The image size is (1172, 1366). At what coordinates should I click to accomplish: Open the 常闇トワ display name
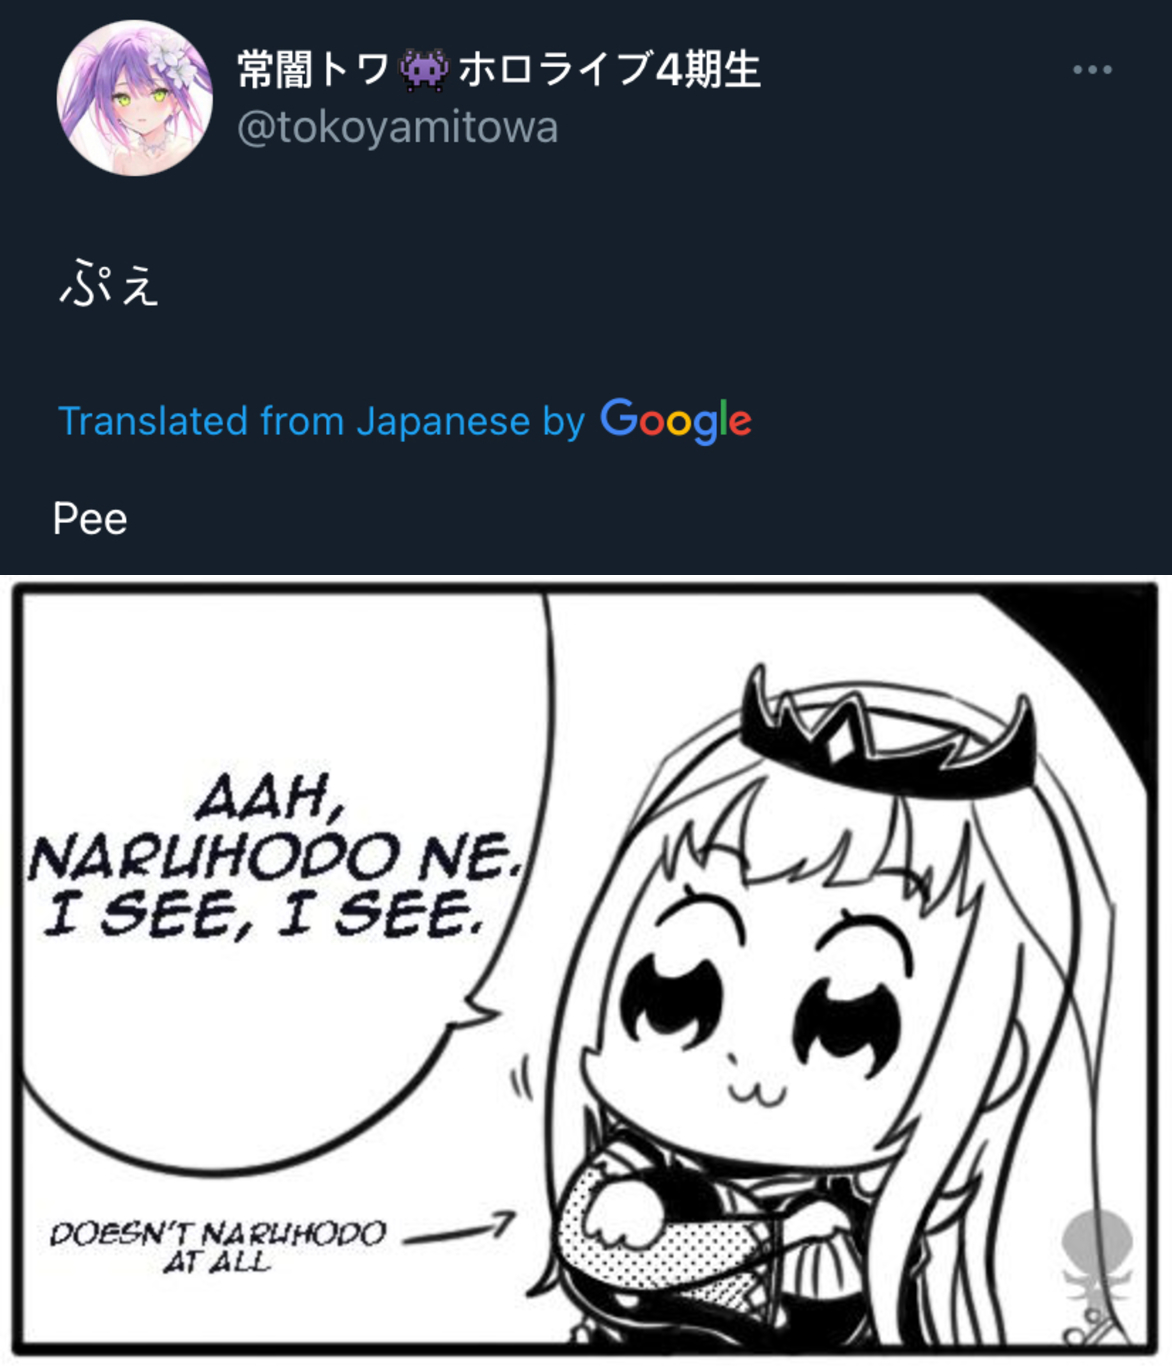313,70
